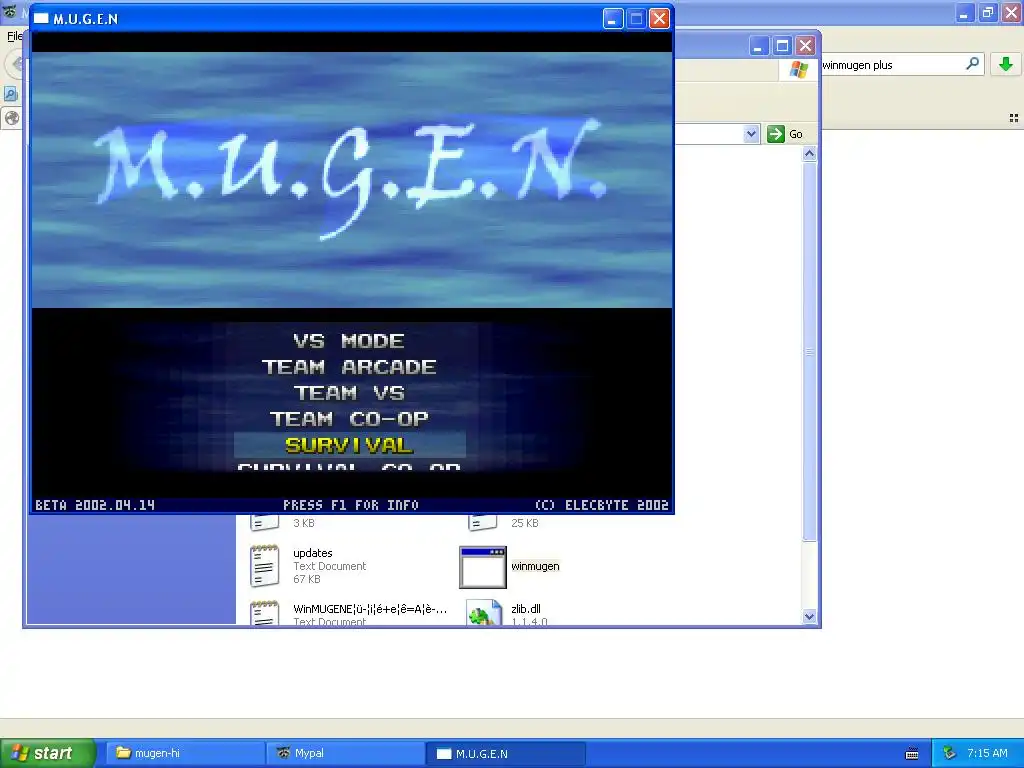
Task: Focus the Mypal search field with winmugen plus
Action: 891,65
